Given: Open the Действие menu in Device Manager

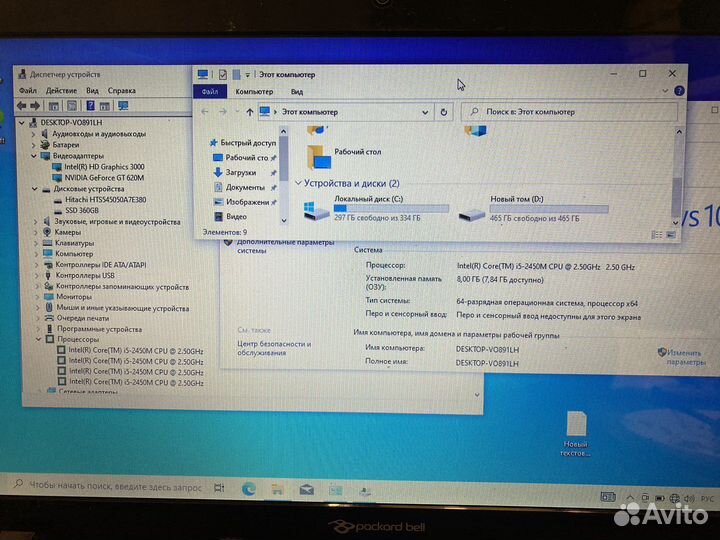Looking at the screenshot, I should [x=61, y=90].
